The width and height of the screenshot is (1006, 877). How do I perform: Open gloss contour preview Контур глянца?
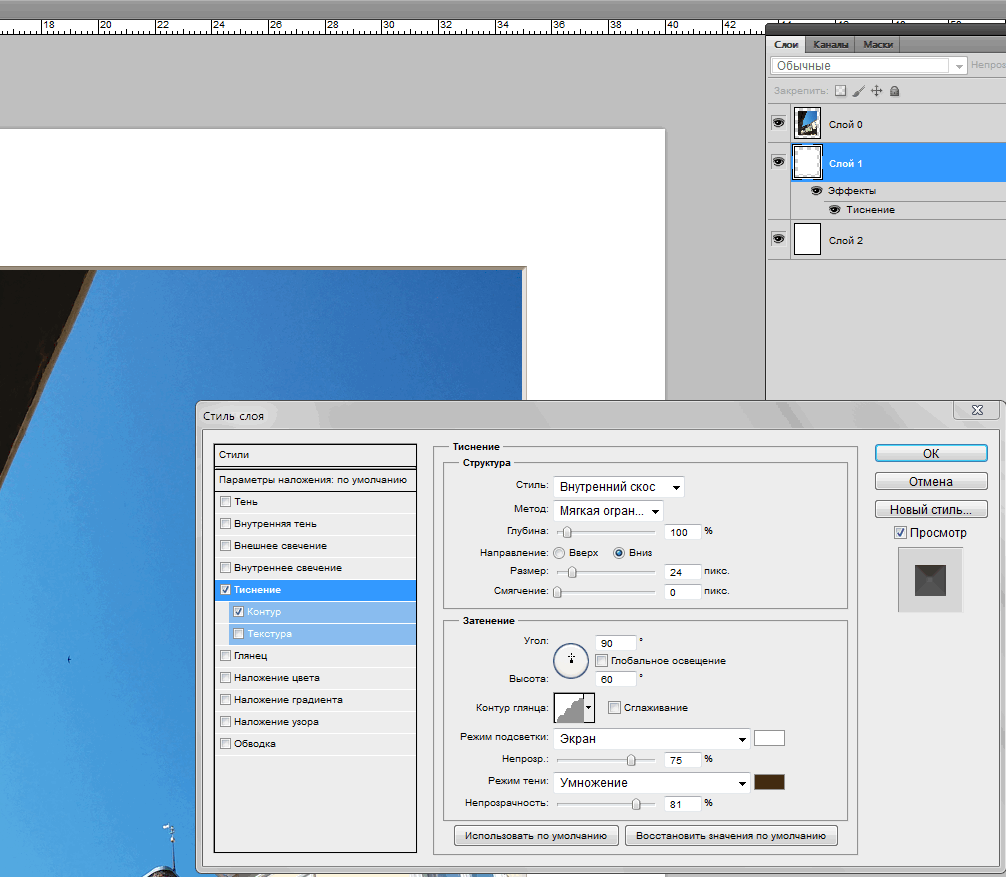click(x=569, y=708)
